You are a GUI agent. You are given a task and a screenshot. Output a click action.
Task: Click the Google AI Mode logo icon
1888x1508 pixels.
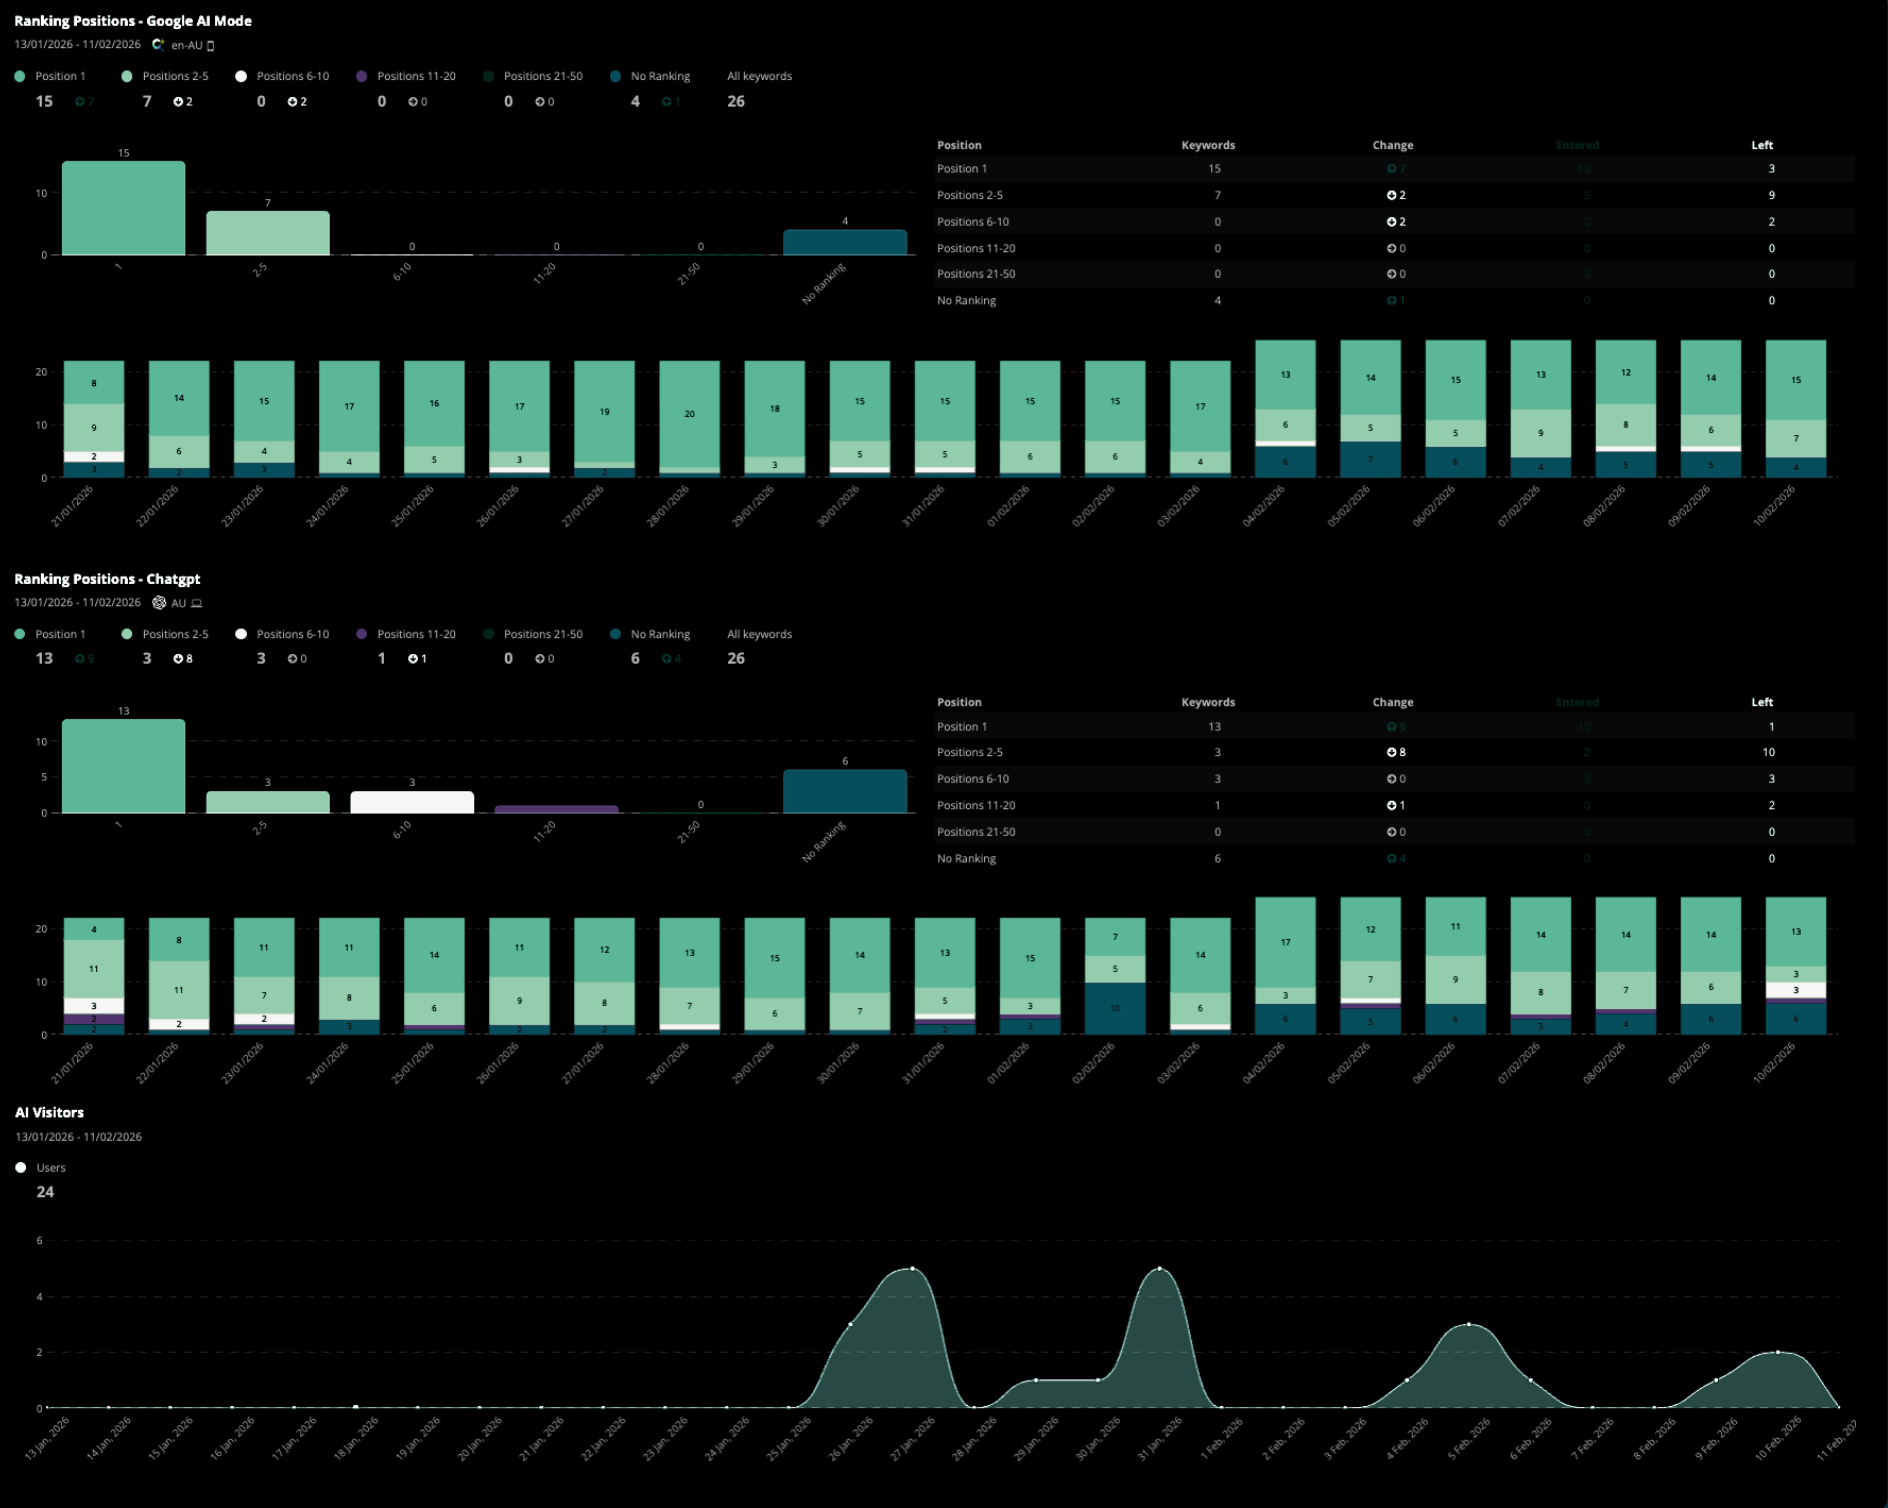tap(158, 44)
